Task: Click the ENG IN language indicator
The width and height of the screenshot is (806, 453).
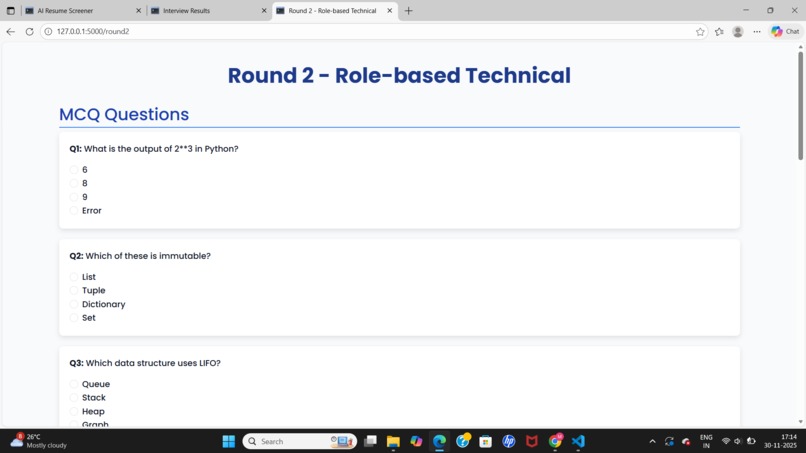Action: pos(706,441)
